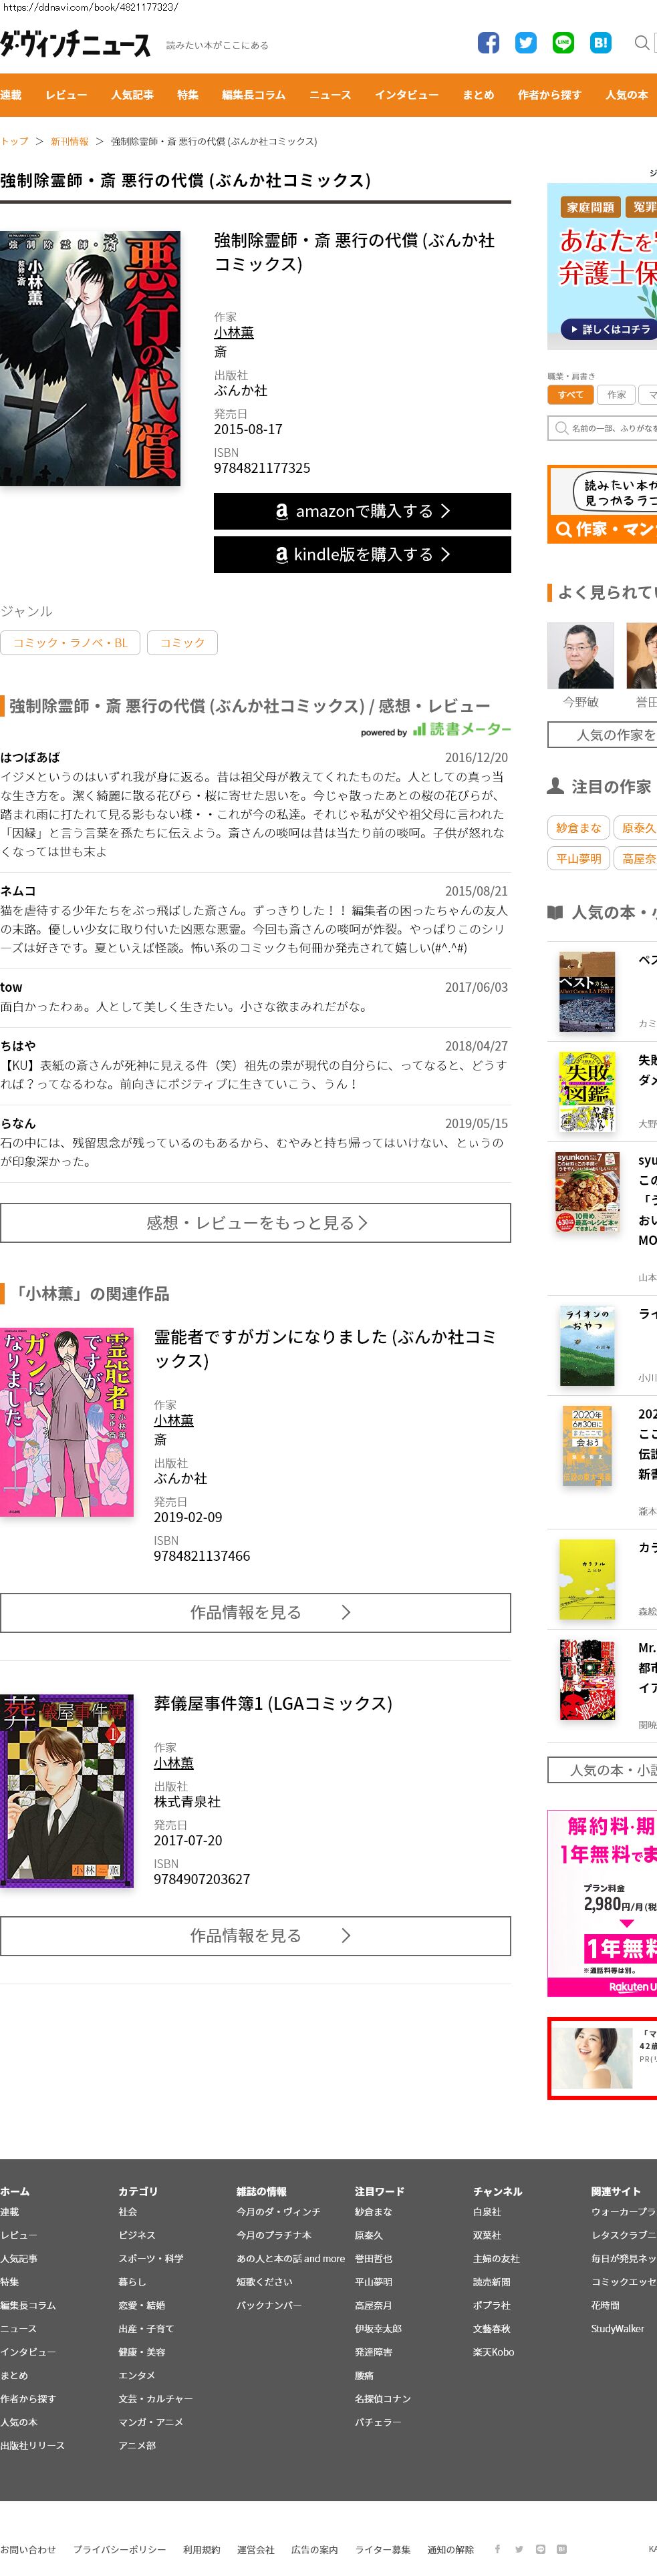Click the Twitter share icon in header

pos(525,43)
